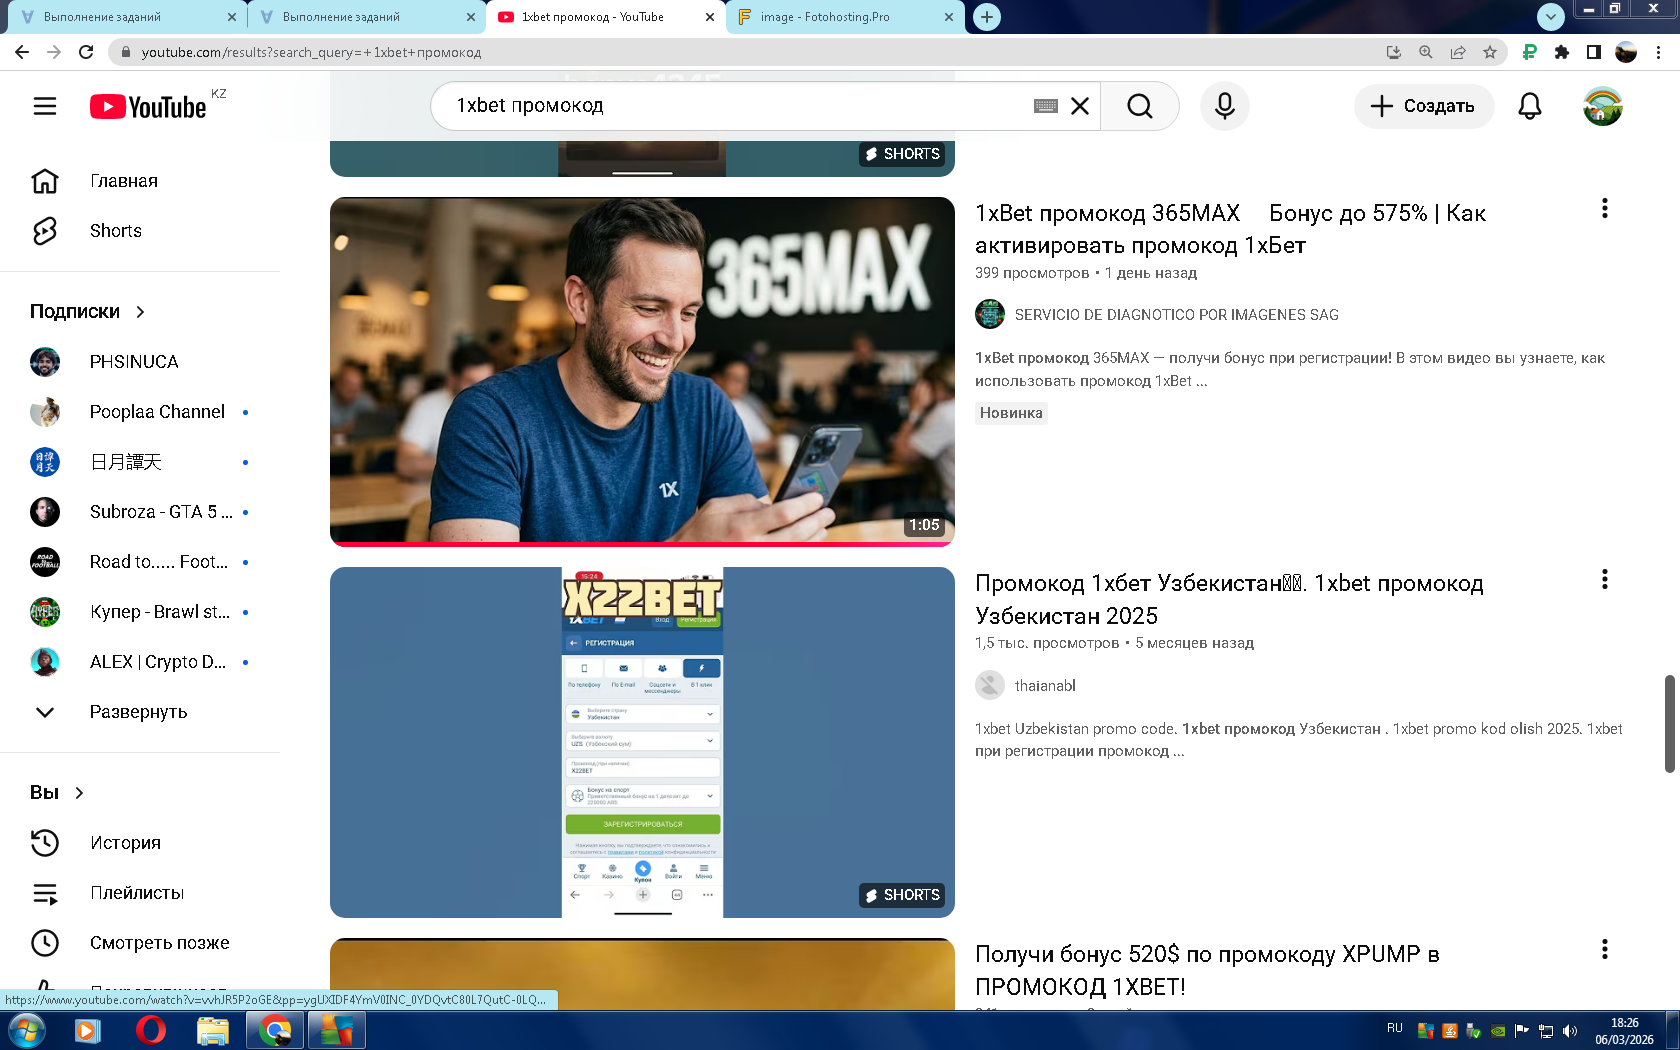Open Opera browser from the taskbar
The image size is (1680, 1050).
(x=150, y=1030)
